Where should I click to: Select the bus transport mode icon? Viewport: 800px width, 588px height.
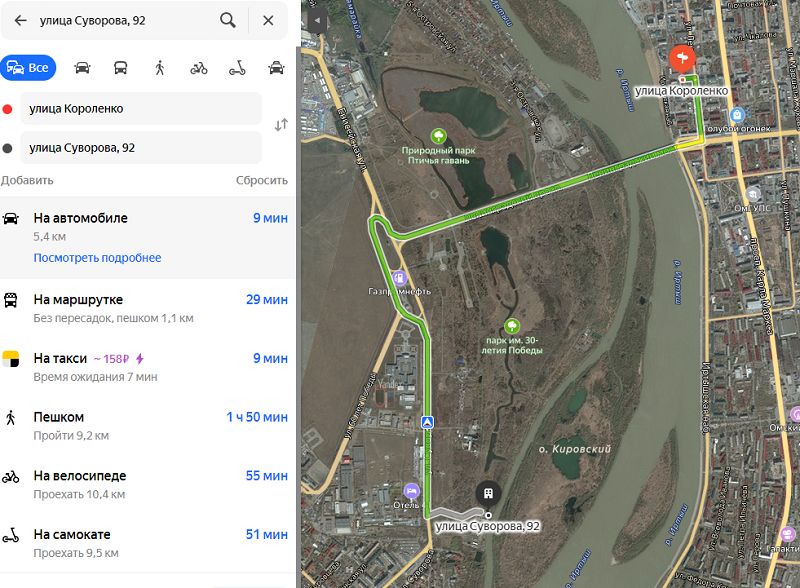coord(120,67)
